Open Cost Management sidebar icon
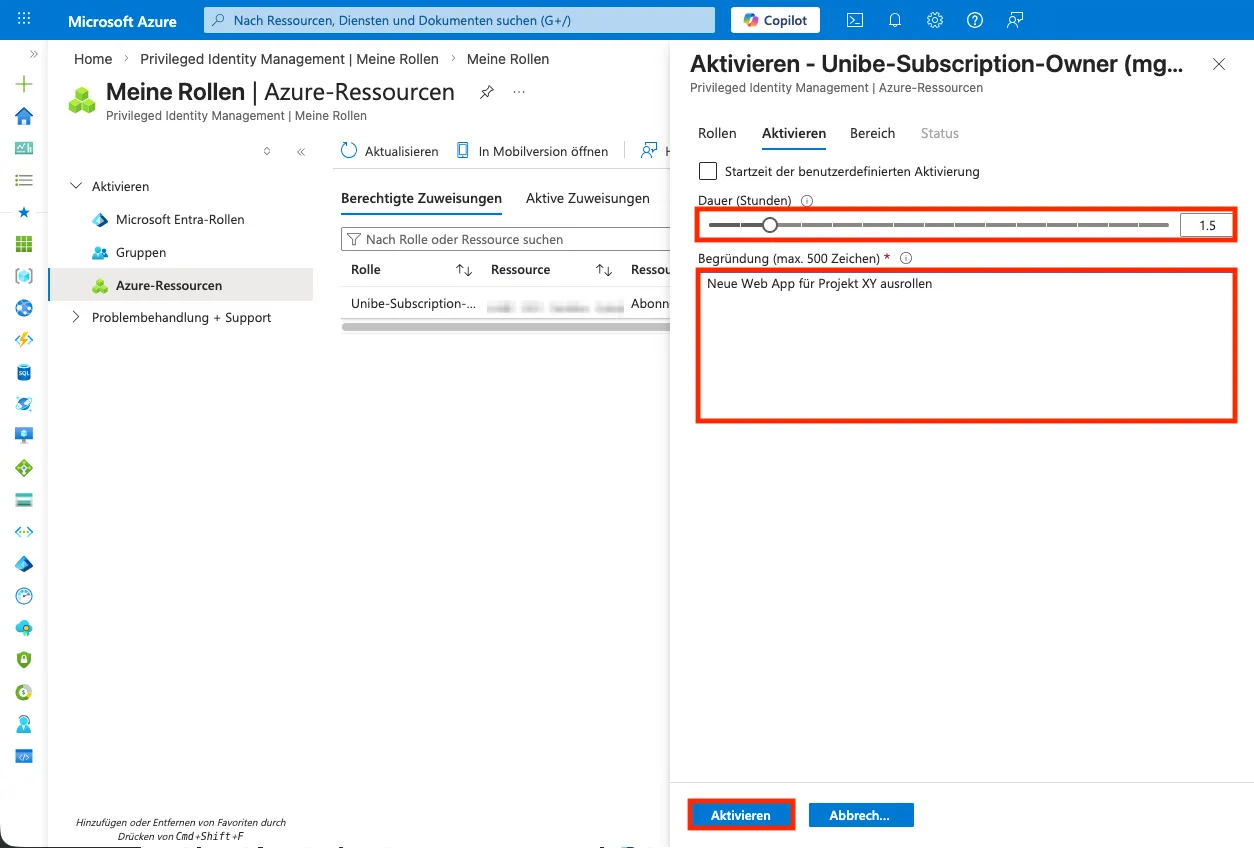 (24, 692)
